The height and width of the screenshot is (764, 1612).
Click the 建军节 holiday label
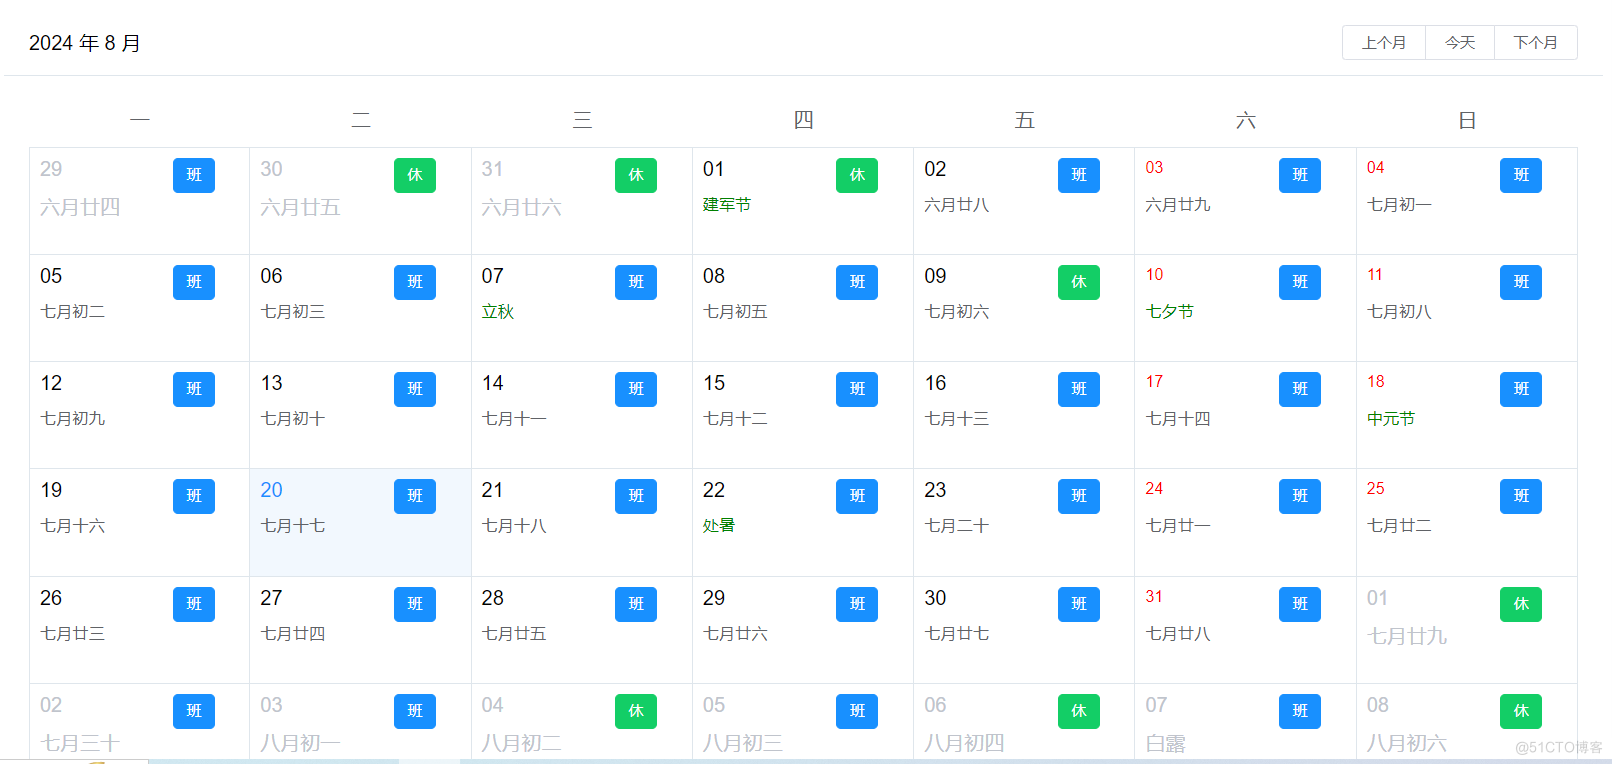(x=727, y=205)
